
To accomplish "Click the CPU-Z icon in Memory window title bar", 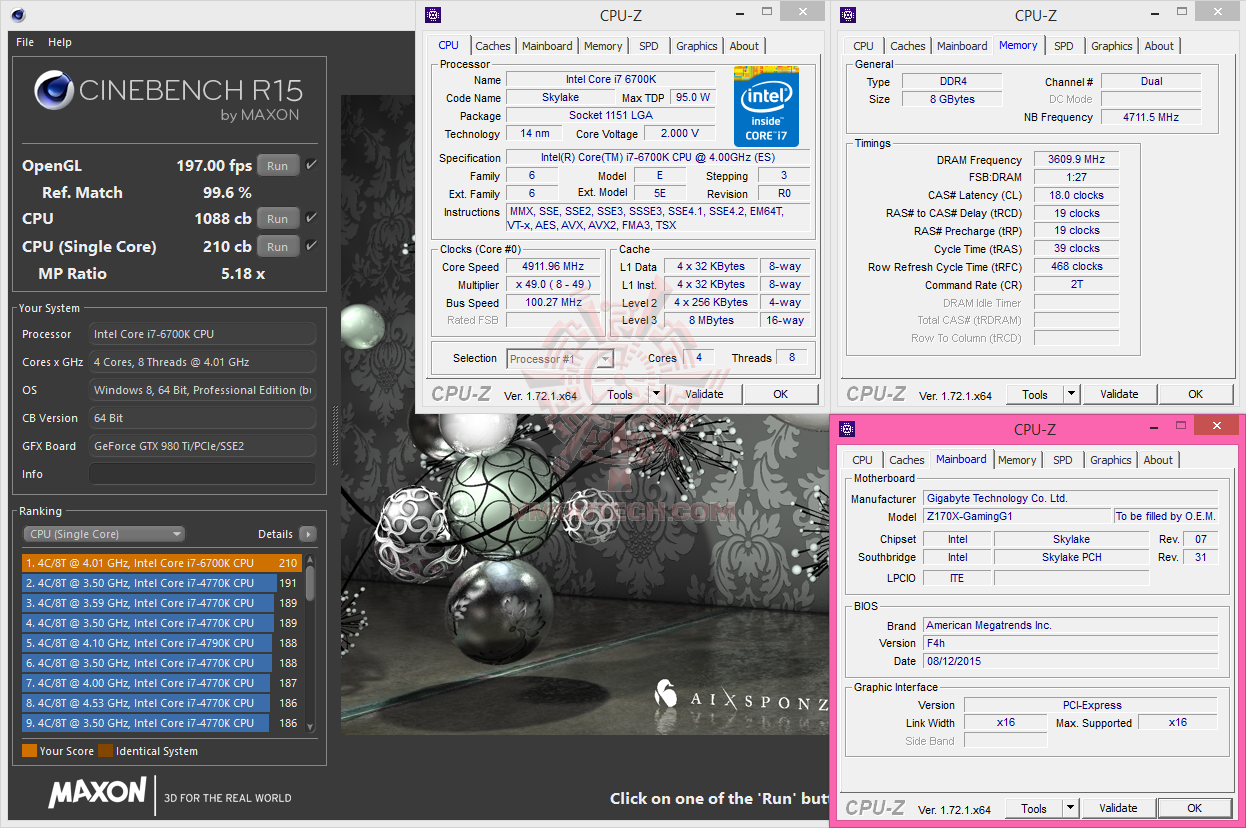I will pyautogui.click(x=848, y=15).
